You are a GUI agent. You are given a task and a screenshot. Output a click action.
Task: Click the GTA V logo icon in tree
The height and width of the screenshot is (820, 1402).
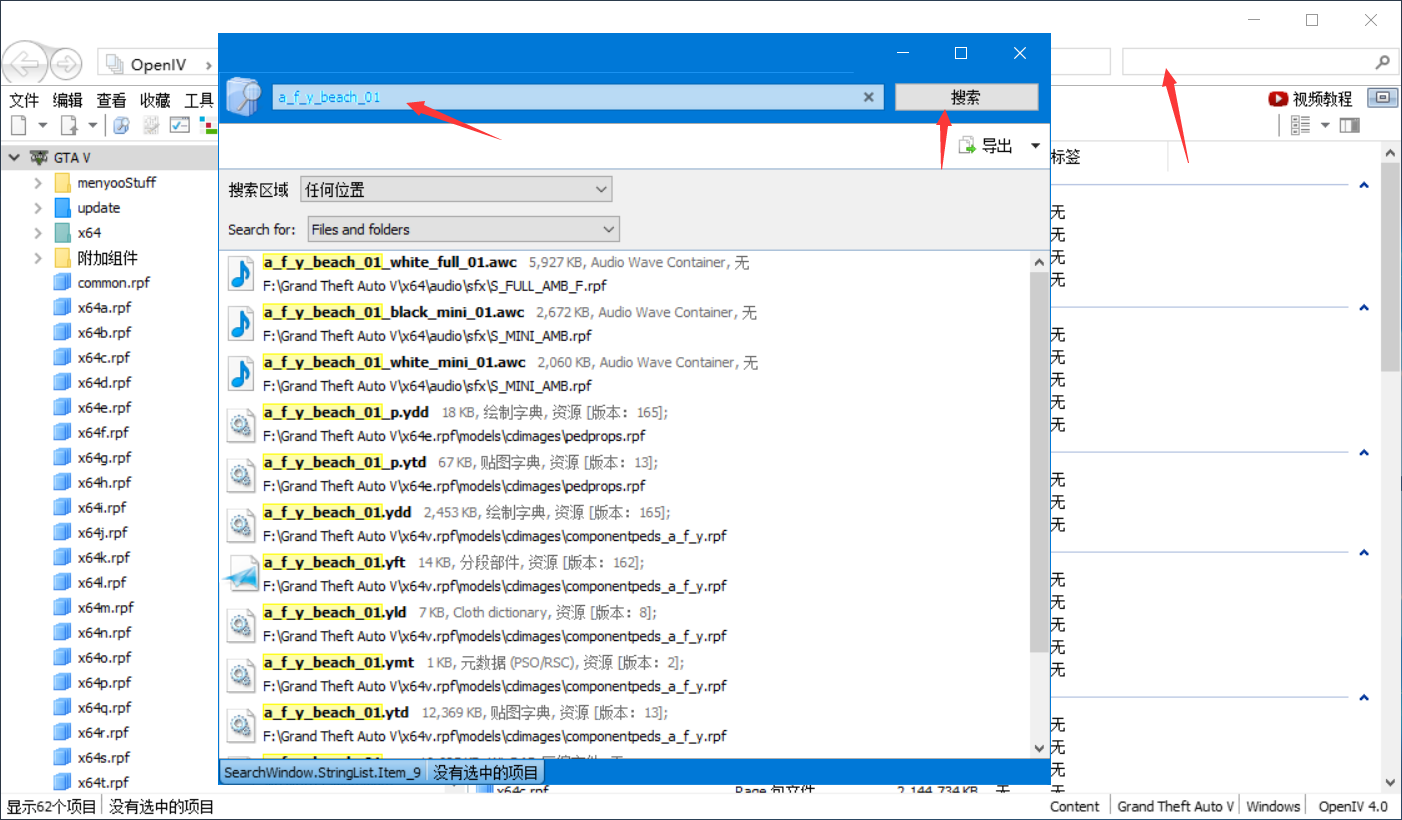[x=40, y=158]
